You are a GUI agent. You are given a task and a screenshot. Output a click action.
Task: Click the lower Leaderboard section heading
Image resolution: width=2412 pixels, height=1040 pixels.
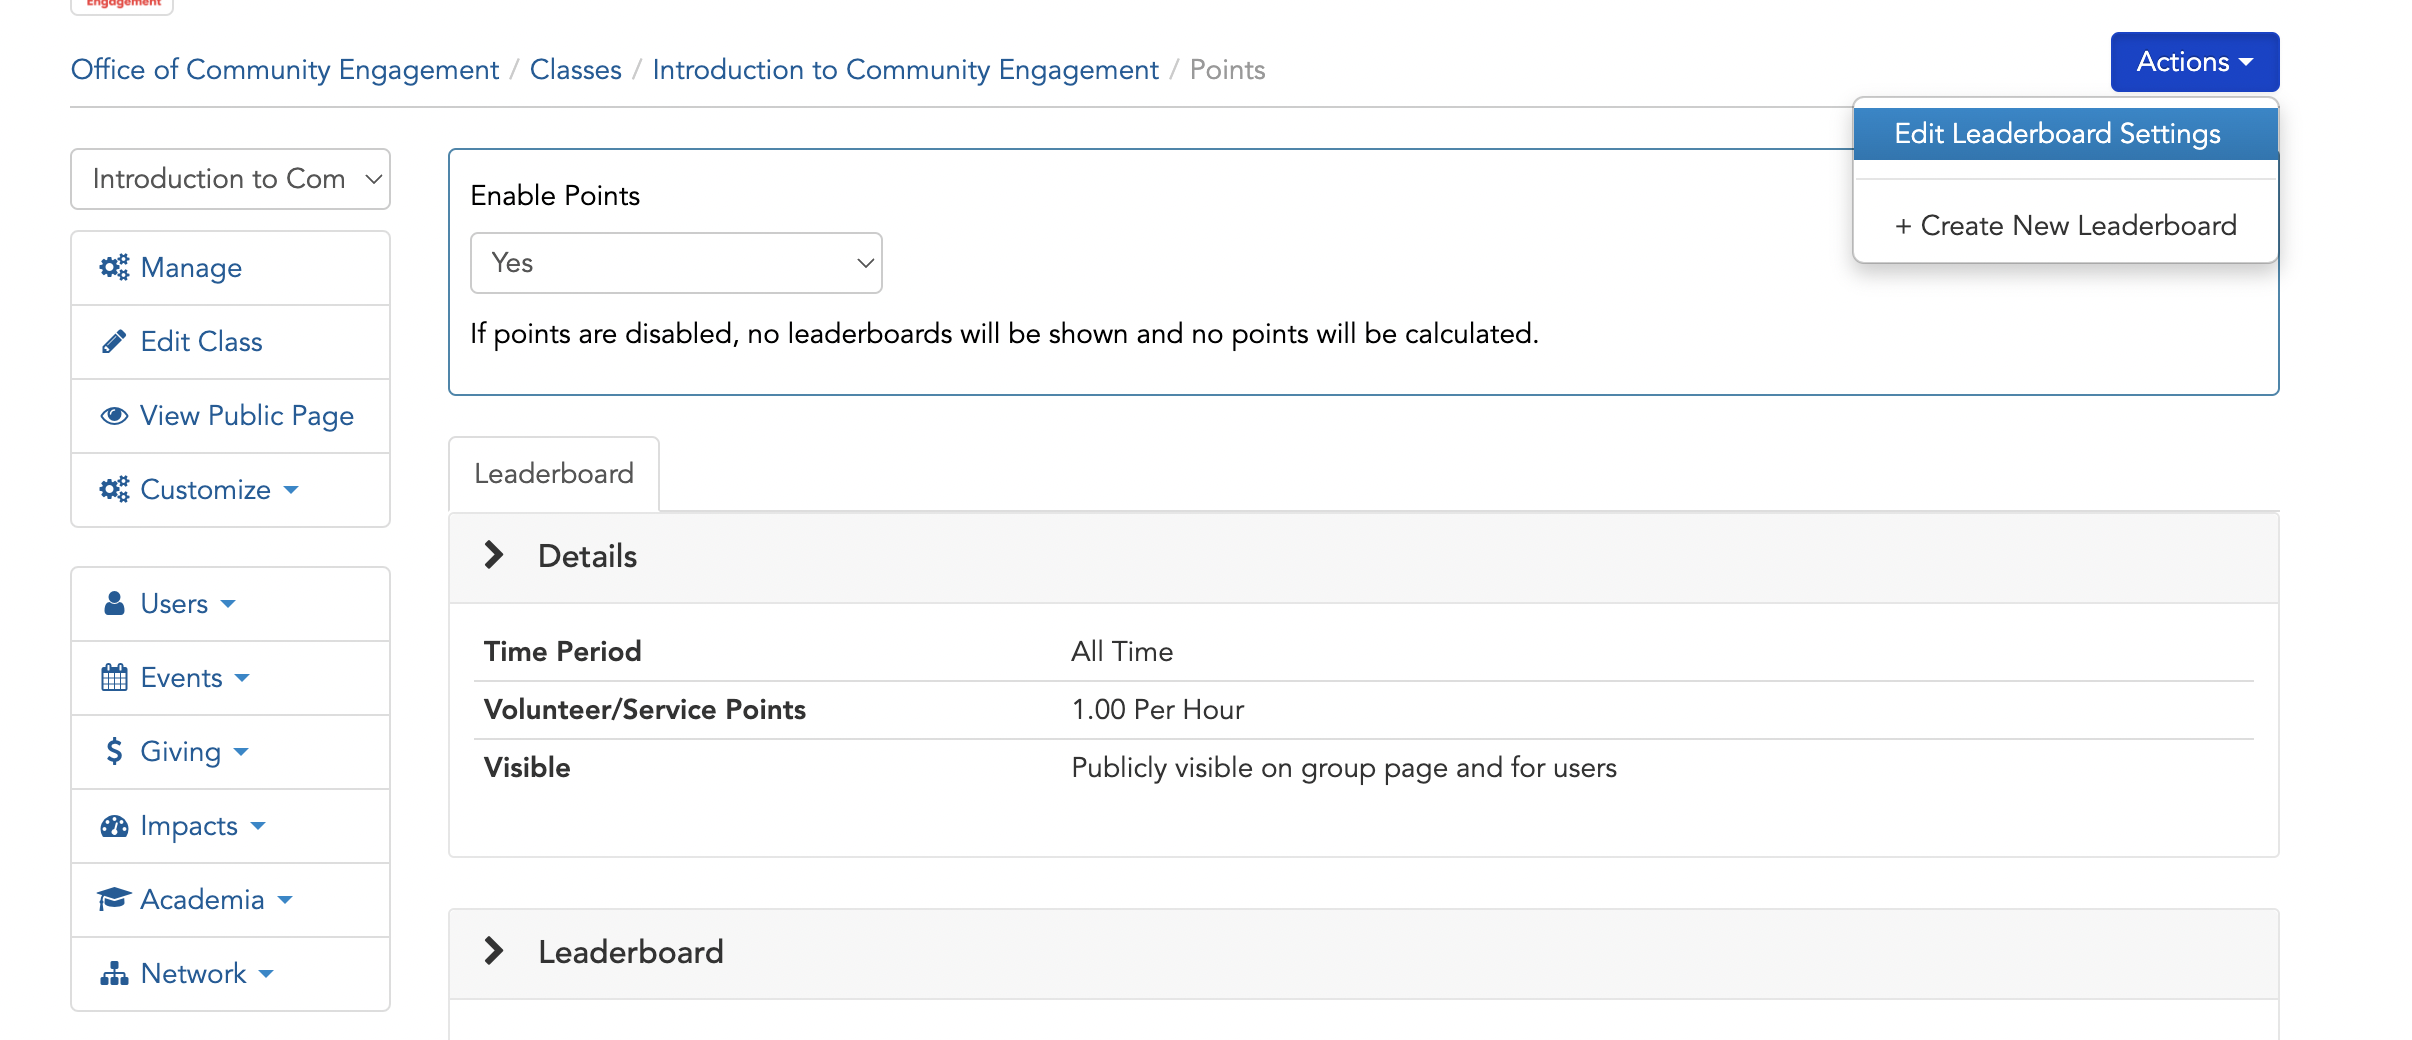coord(631,952)
